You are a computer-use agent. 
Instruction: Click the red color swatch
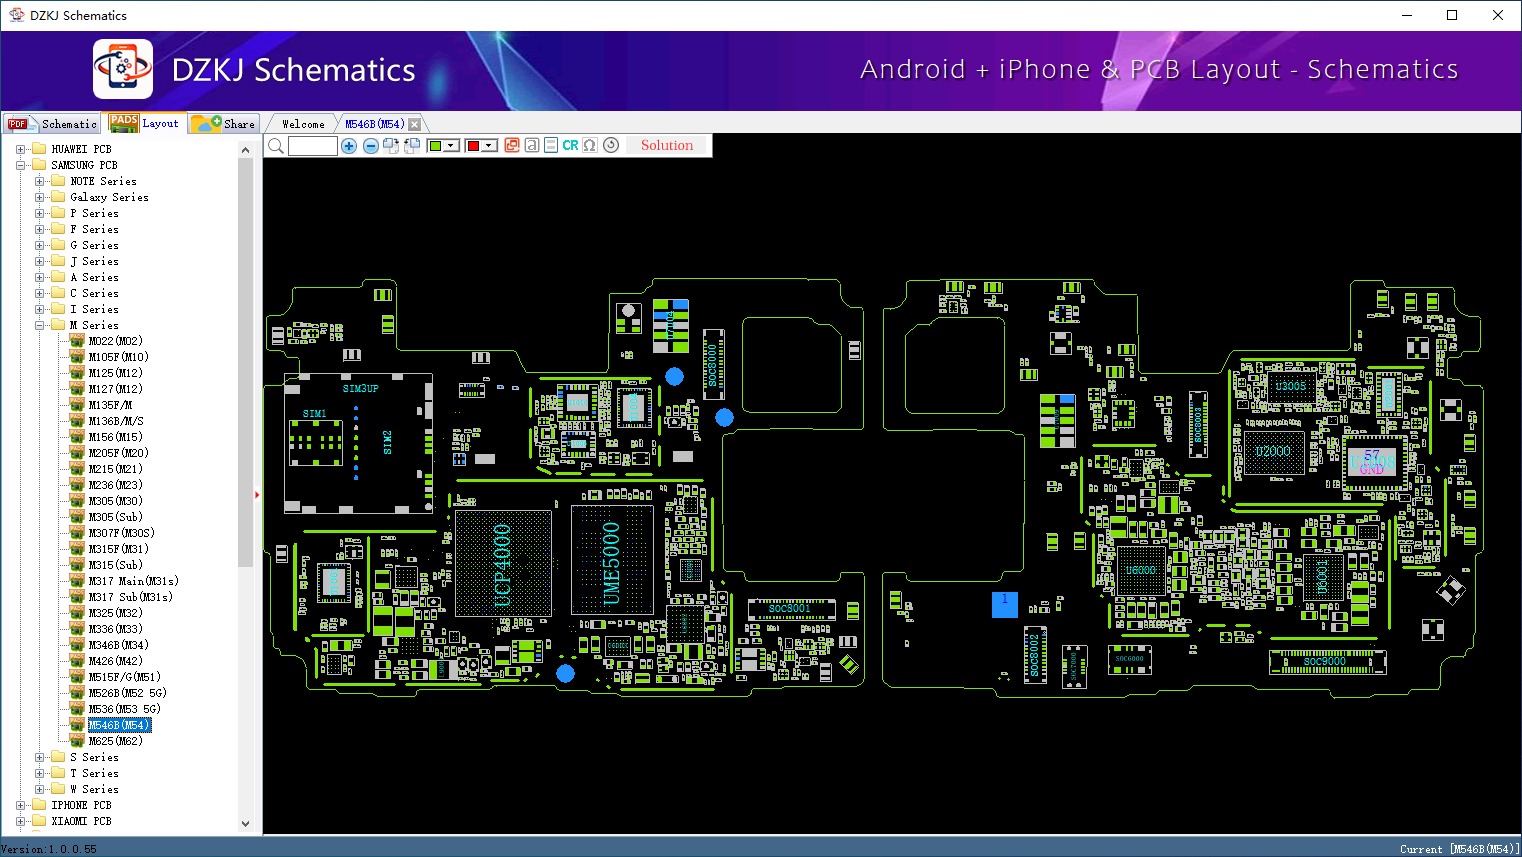coord(473,146)
